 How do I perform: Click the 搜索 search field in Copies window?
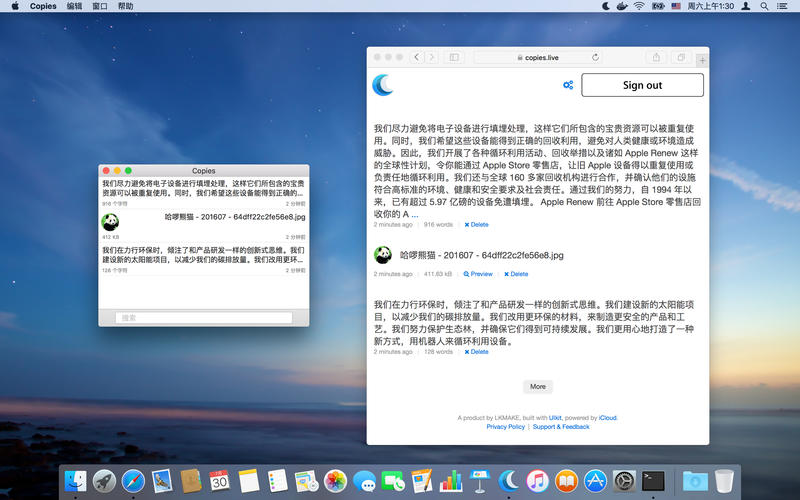[x=204, y=317]
